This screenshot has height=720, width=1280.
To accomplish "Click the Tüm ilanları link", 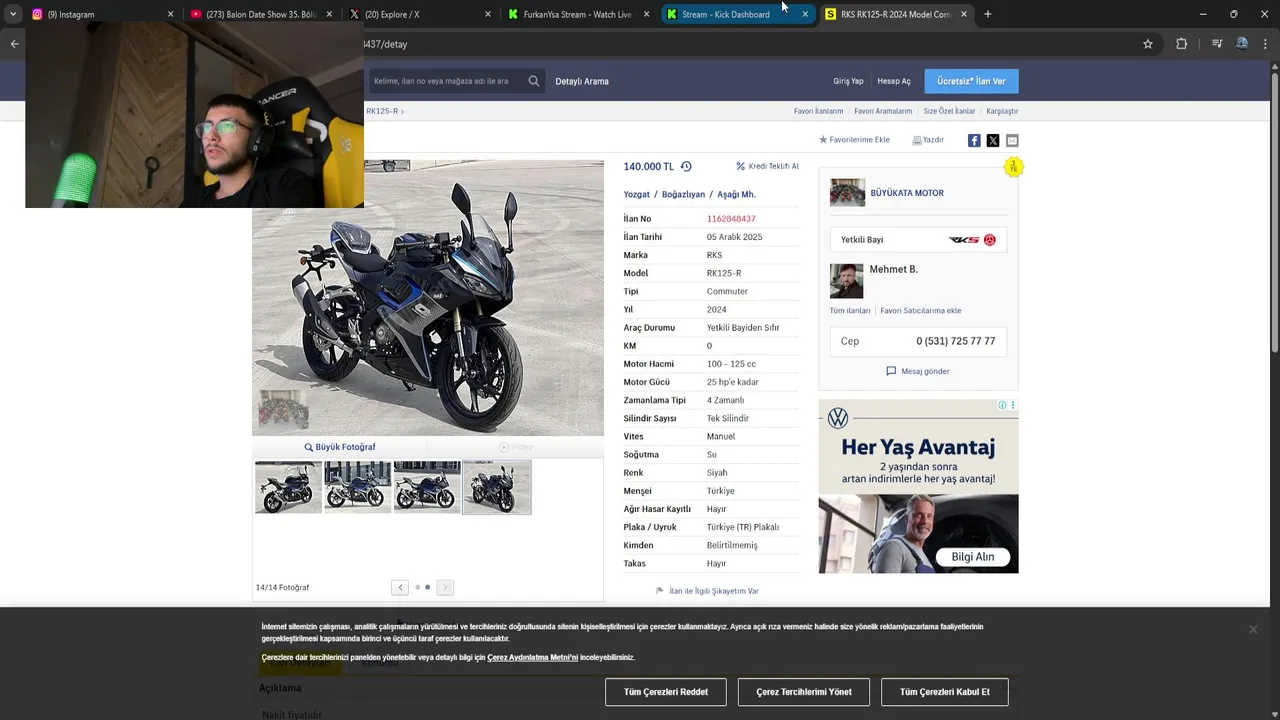I will pyautogui.click(x=850, y=311).
